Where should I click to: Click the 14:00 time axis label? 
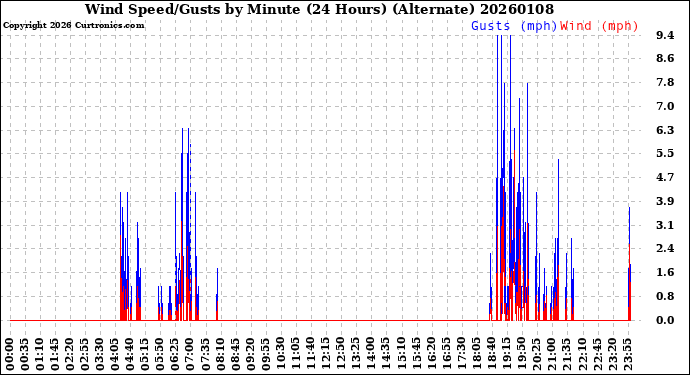pos(371,355)
